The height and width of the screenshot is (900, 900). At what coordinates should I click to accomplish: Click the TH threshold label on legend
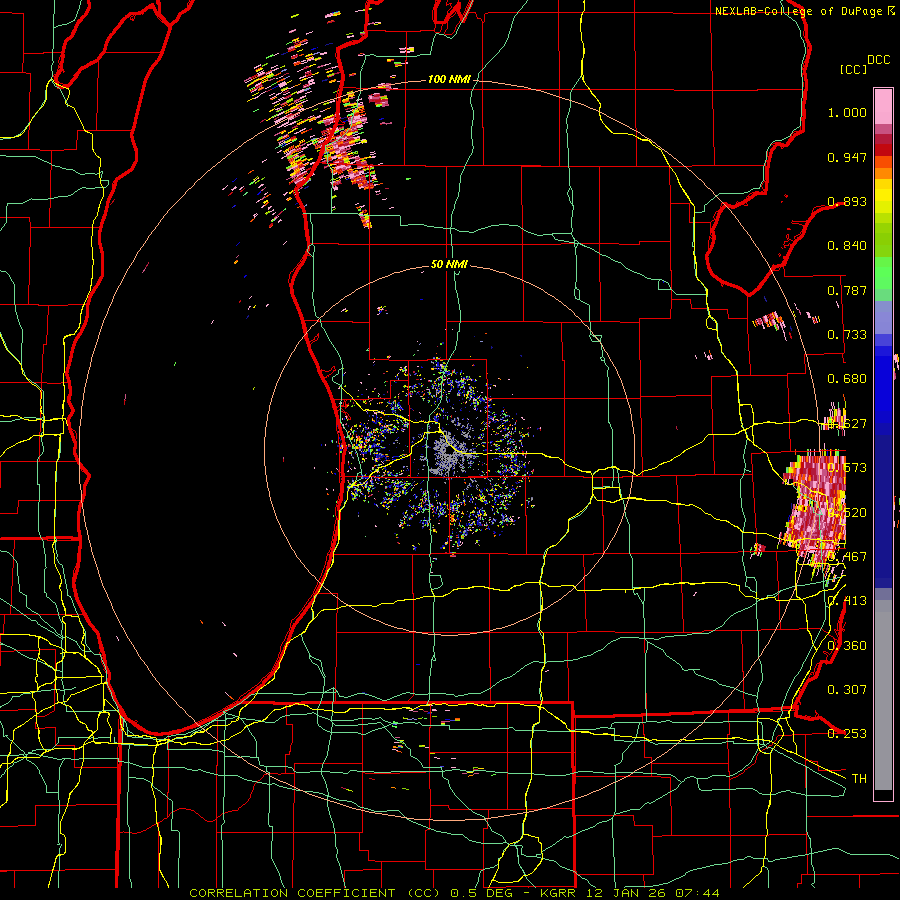pos(859,779)
